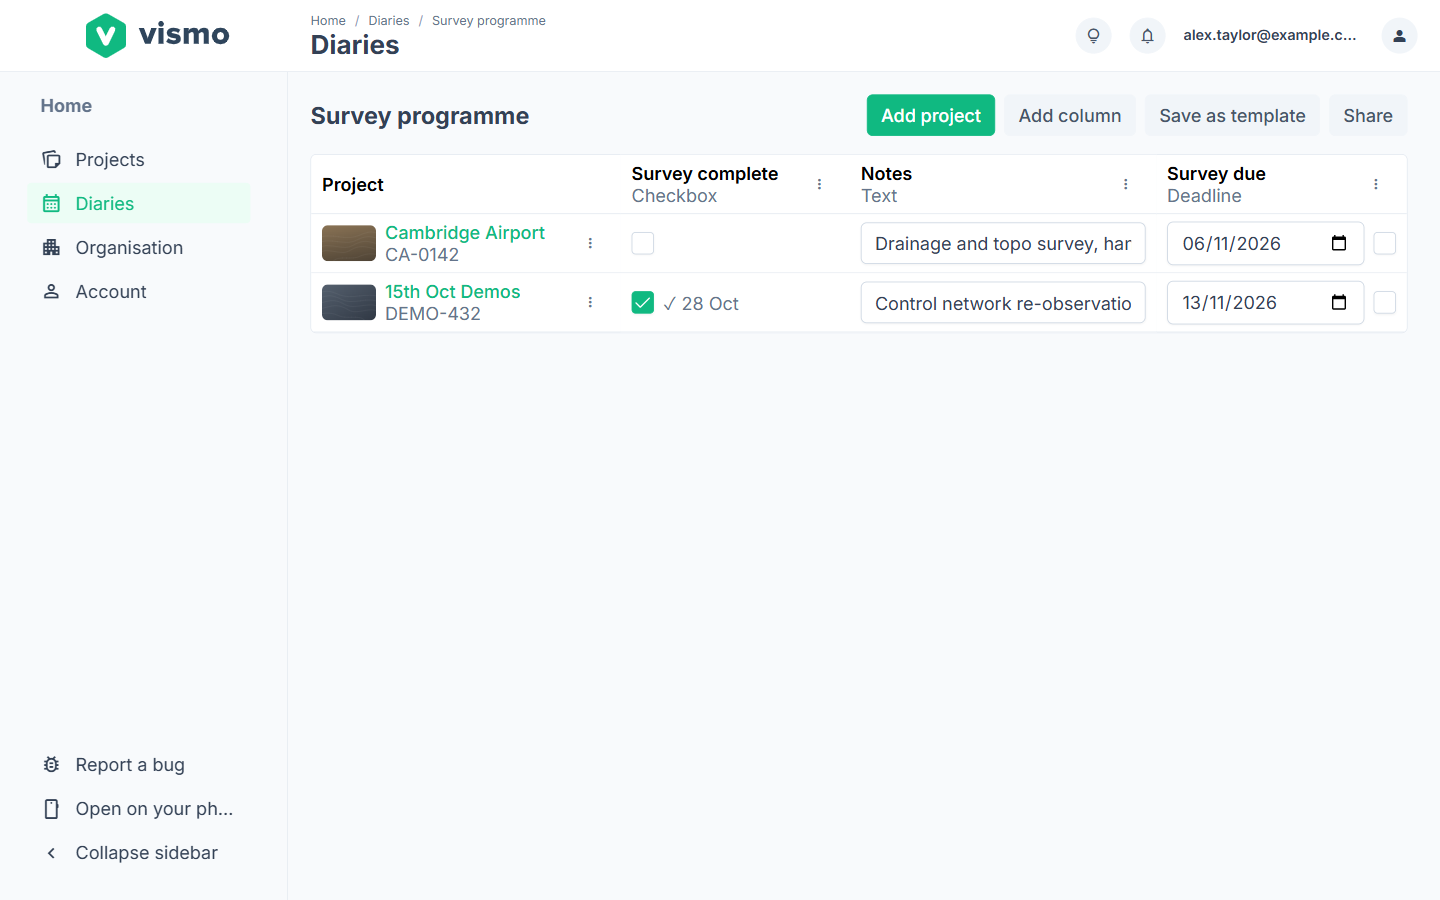Open the Cambridge Airport project link

click(465, 232)
